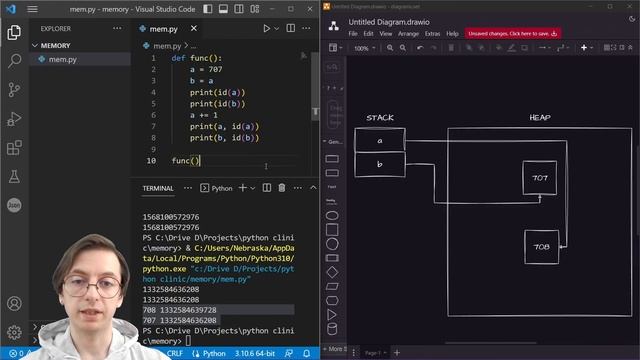Open draw.io insert plus menu
640x360 pixels.
coord(586,48)
